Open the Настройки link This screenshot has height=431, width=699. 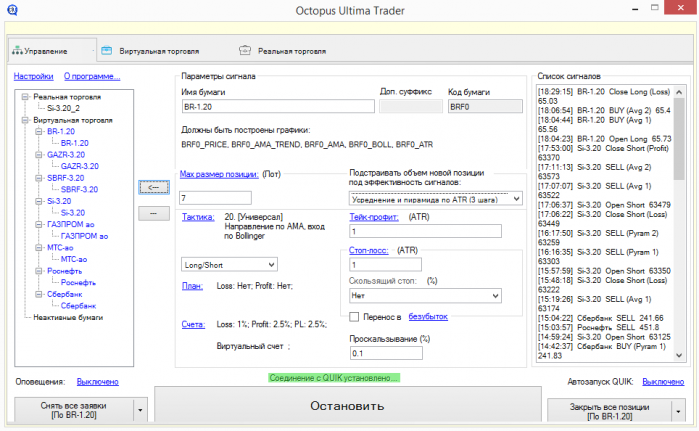[x=33, y=76]
